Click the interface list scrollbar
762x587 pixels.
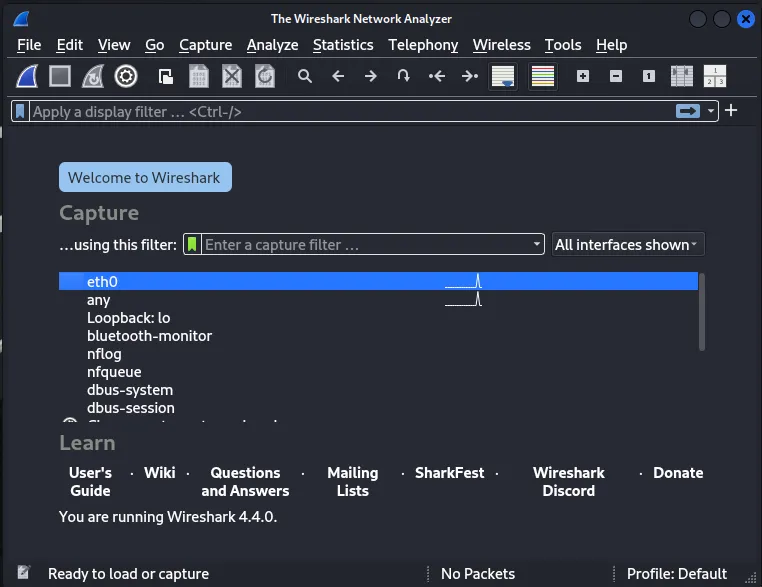(x=701, y=312)
